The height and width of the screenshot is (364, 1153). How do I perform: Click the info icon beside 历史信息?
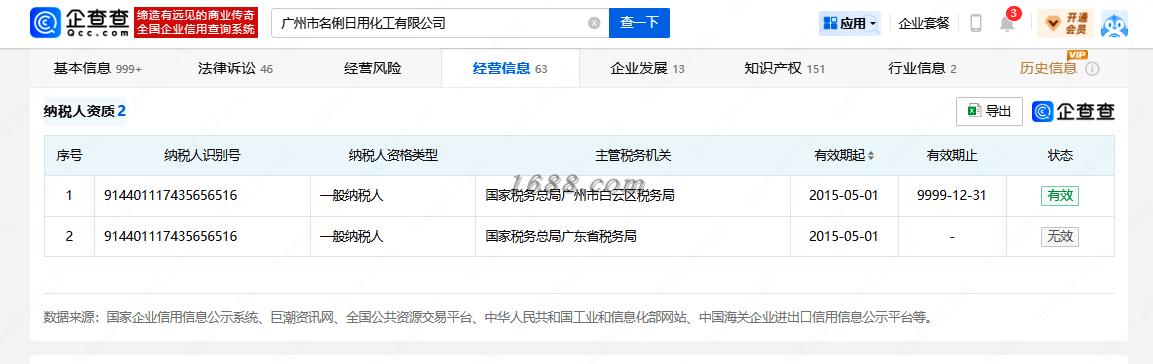(x=1092, y=69)
